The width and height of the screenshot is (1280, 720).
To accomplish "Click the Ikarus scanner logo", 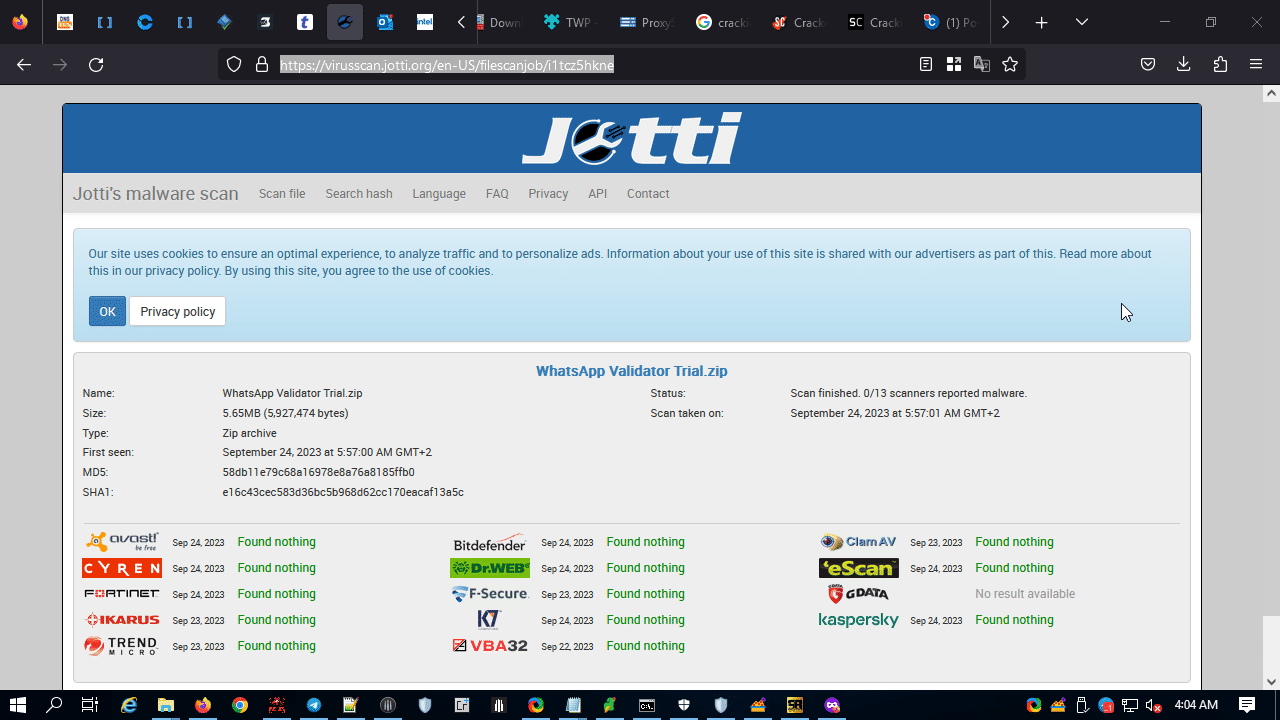I will click(x=122, y=620).
